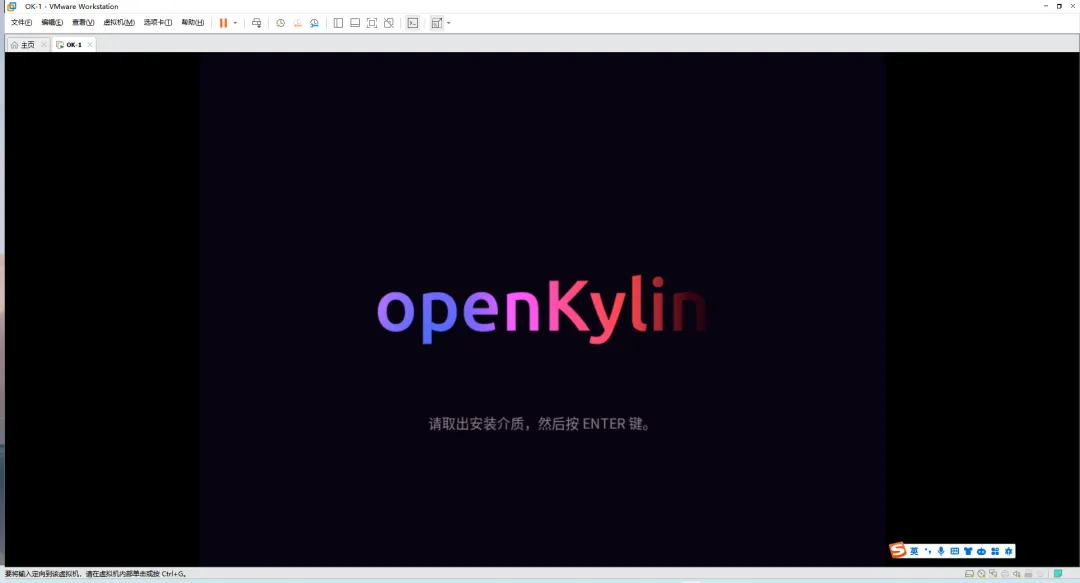This screenshot has width=1080, height=583.
Task: Click the VMware Workstation title bar icon
Action: pyautogui.click(x=12, y=6)
